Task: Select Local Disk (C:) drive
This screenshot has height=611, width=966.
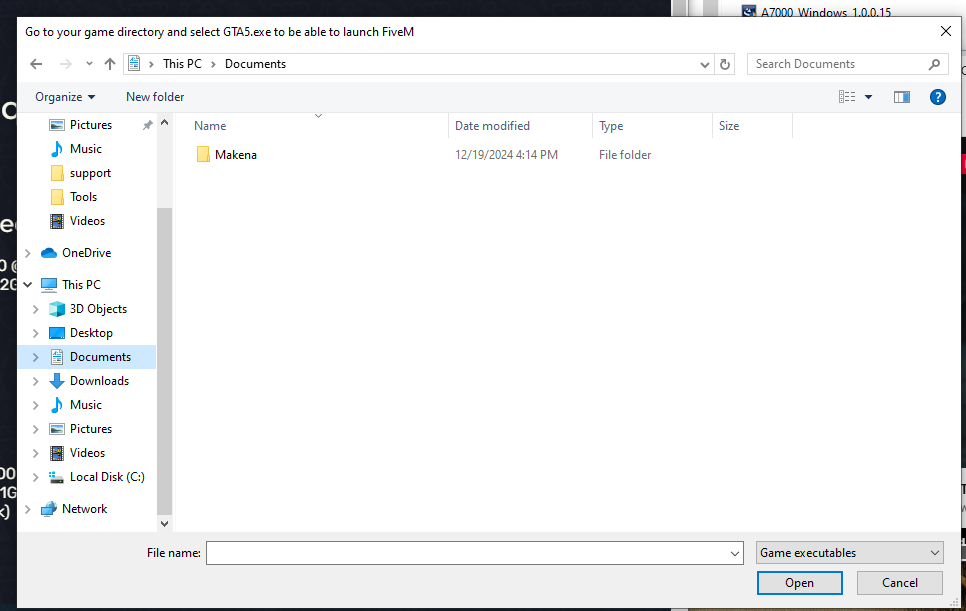Action: click(x=107, y=477)
